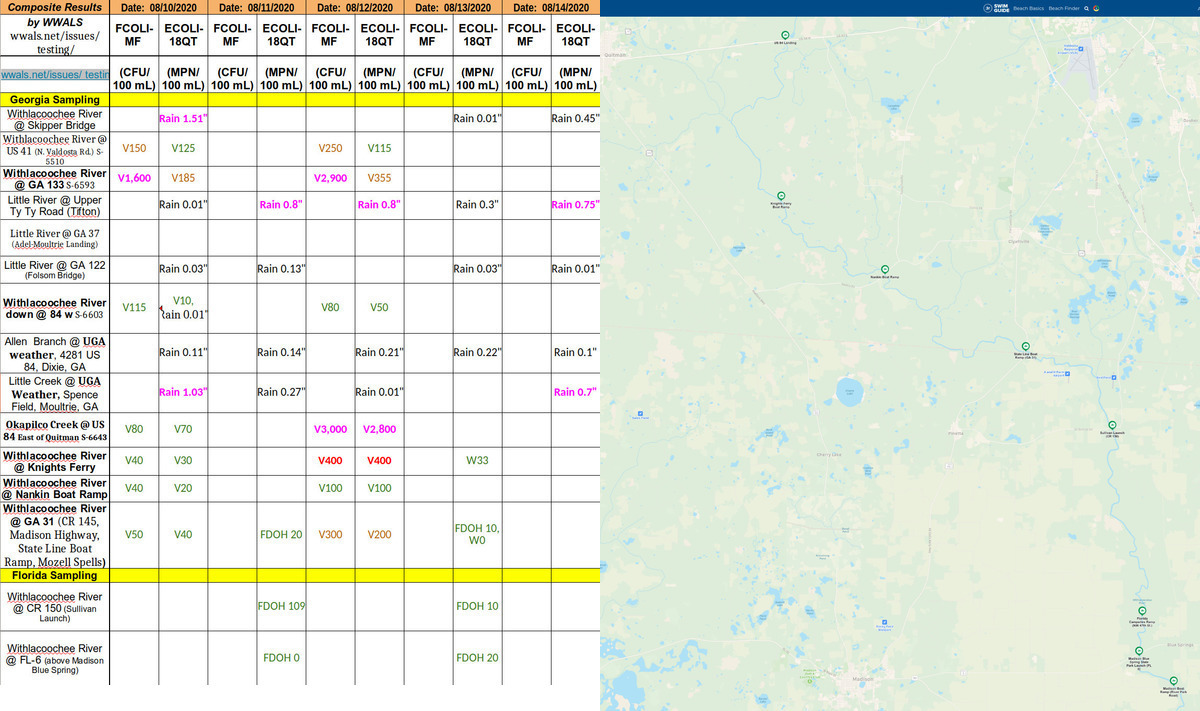The image size is (1200, 711).
Task: Click the 'Georgia Sampling' yellow section row
Action: point(300,100)
